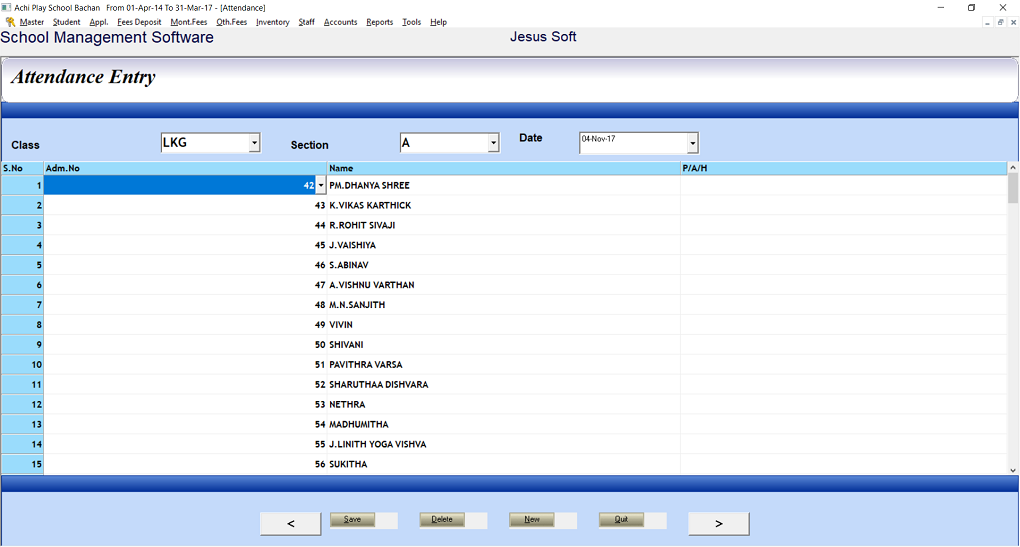The image size is (1020, 547).
Task: Expand the Adm.No dropdown in row 1
Action: 320,186
